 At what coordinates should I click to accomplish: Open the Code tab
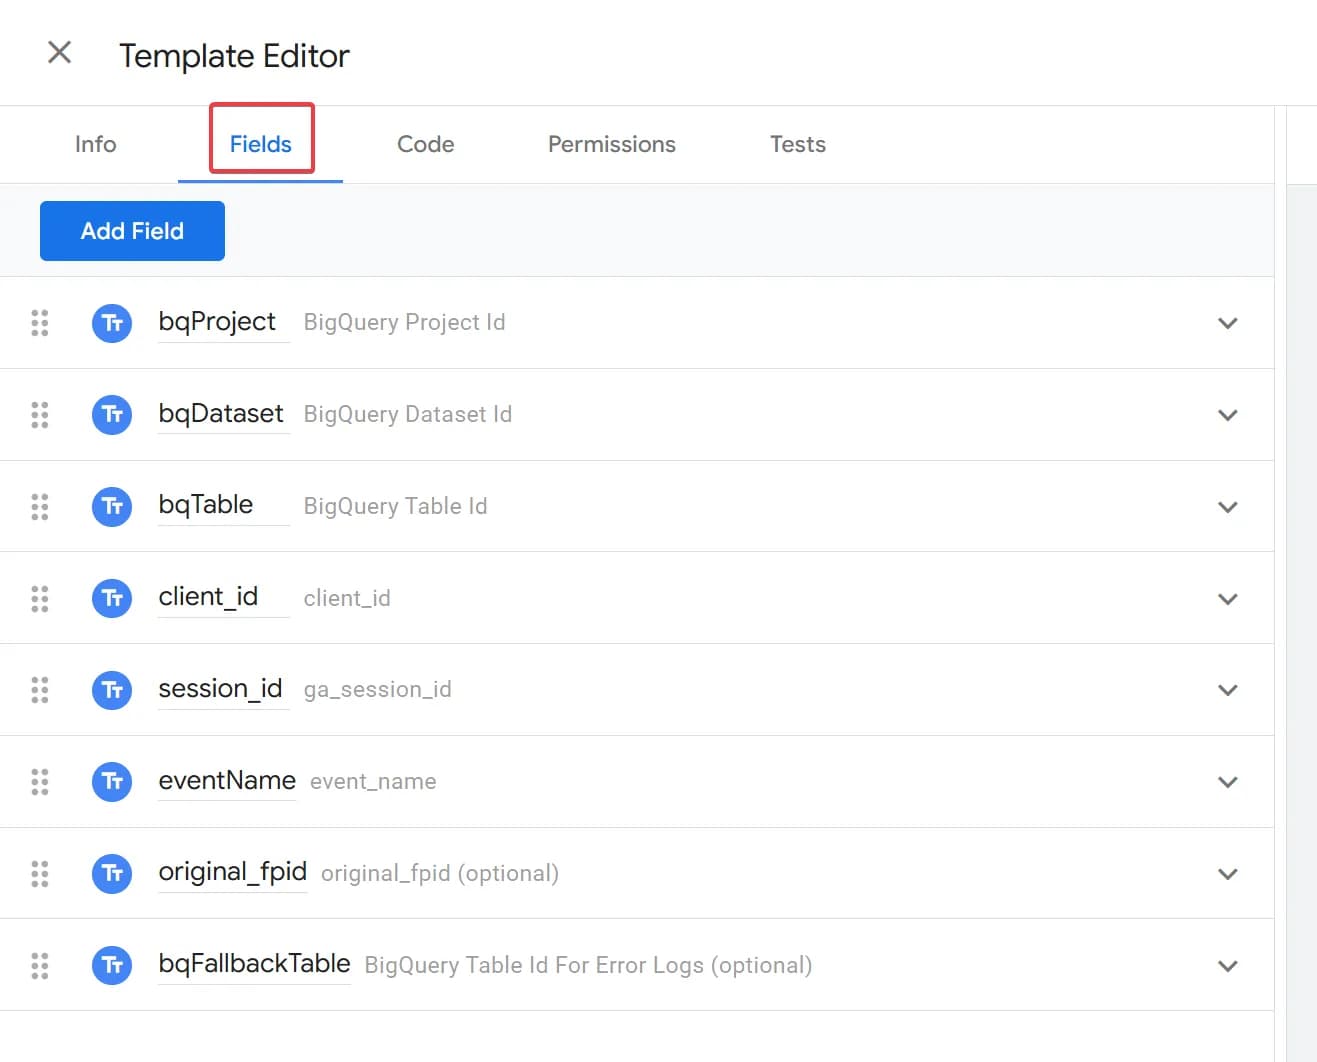tap(426, 144)
